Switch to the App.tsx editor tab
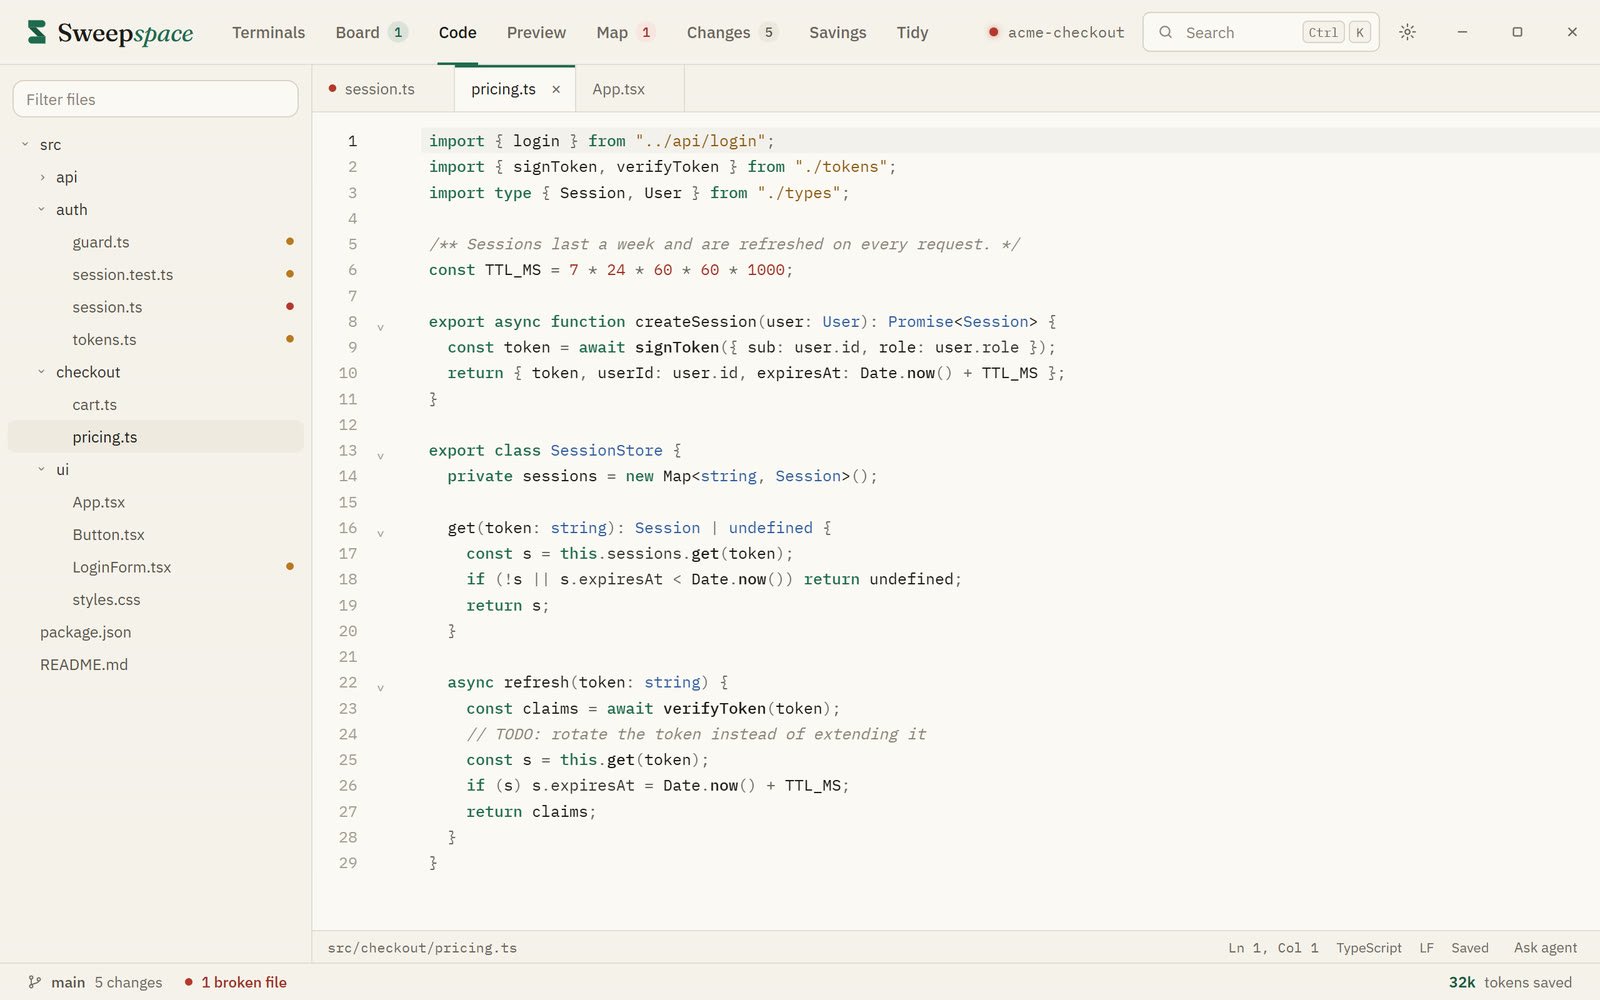The height and width of the screenshot is (1000, 1600). tap(630, 89)
